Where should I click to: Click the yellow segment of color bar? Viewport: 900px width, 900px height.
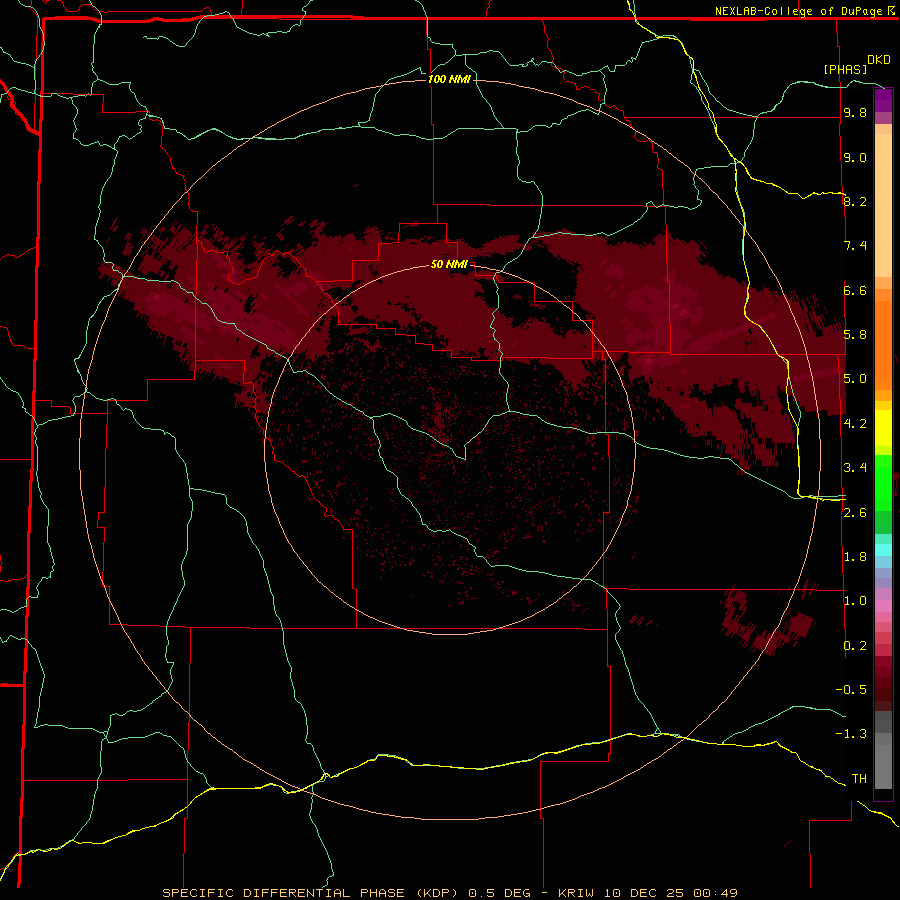(x=883, y=428)
